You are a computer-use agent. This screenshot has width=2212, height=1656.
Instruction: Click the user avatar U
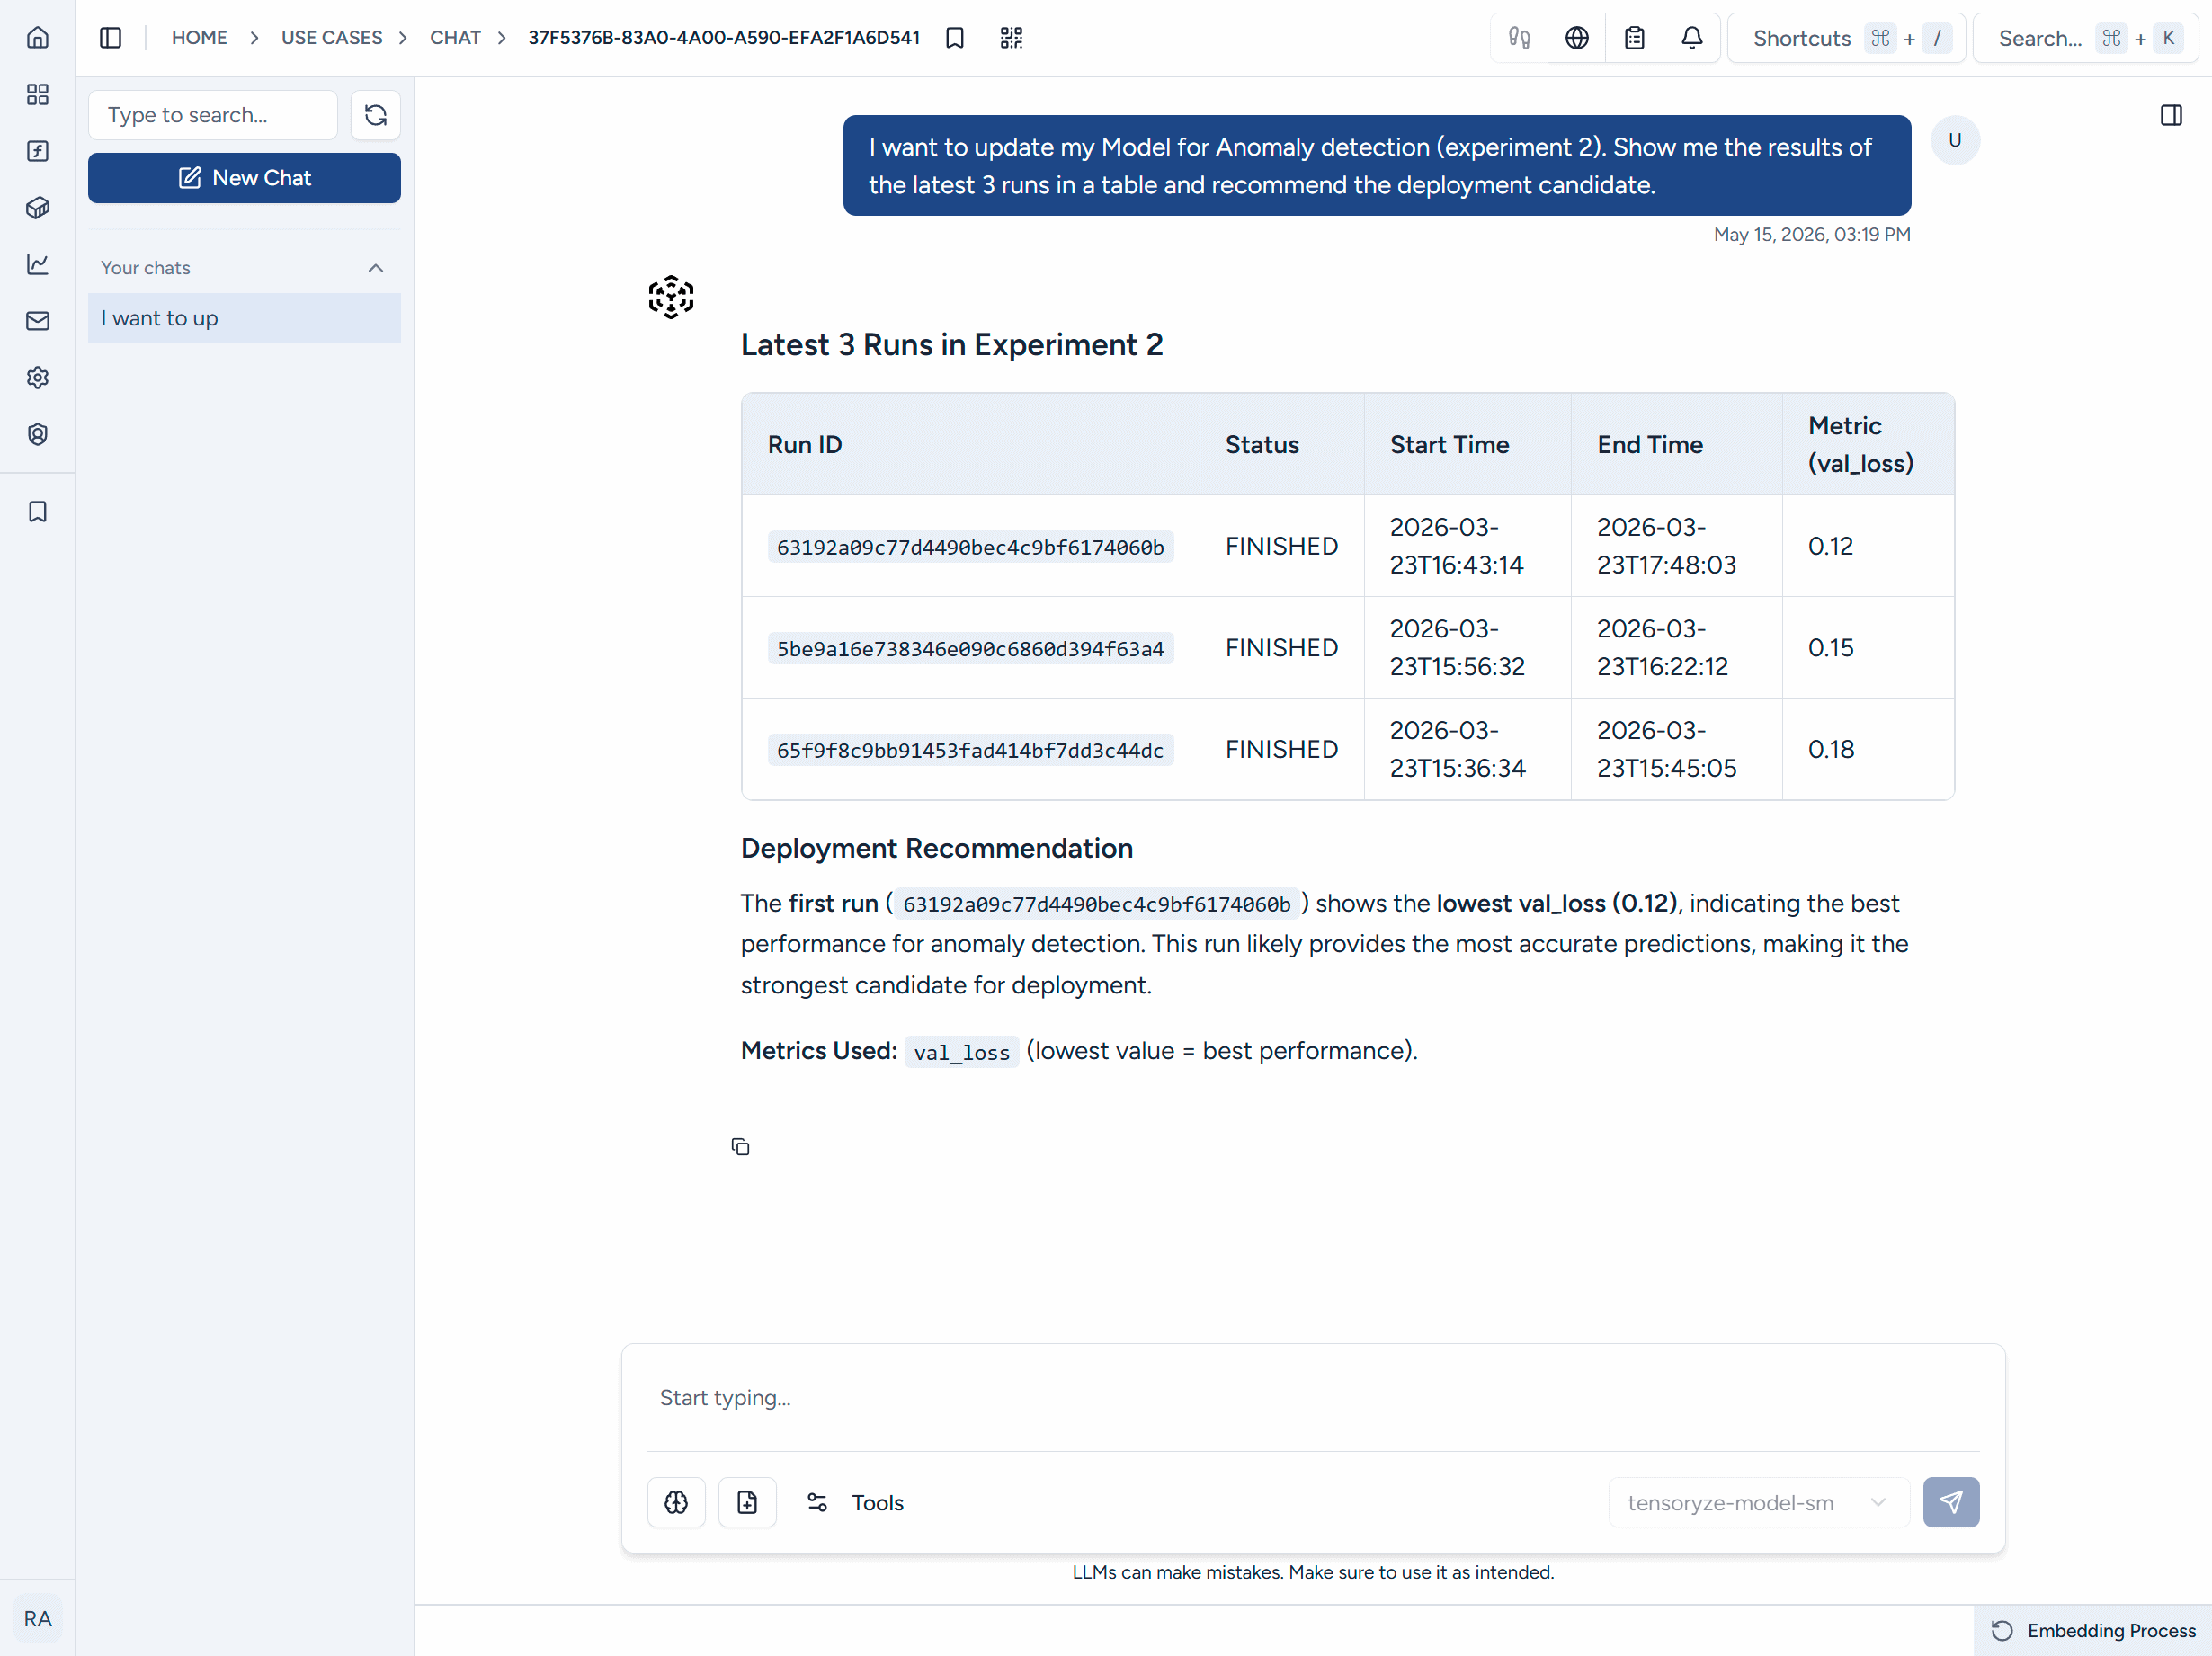[1955, 140]
